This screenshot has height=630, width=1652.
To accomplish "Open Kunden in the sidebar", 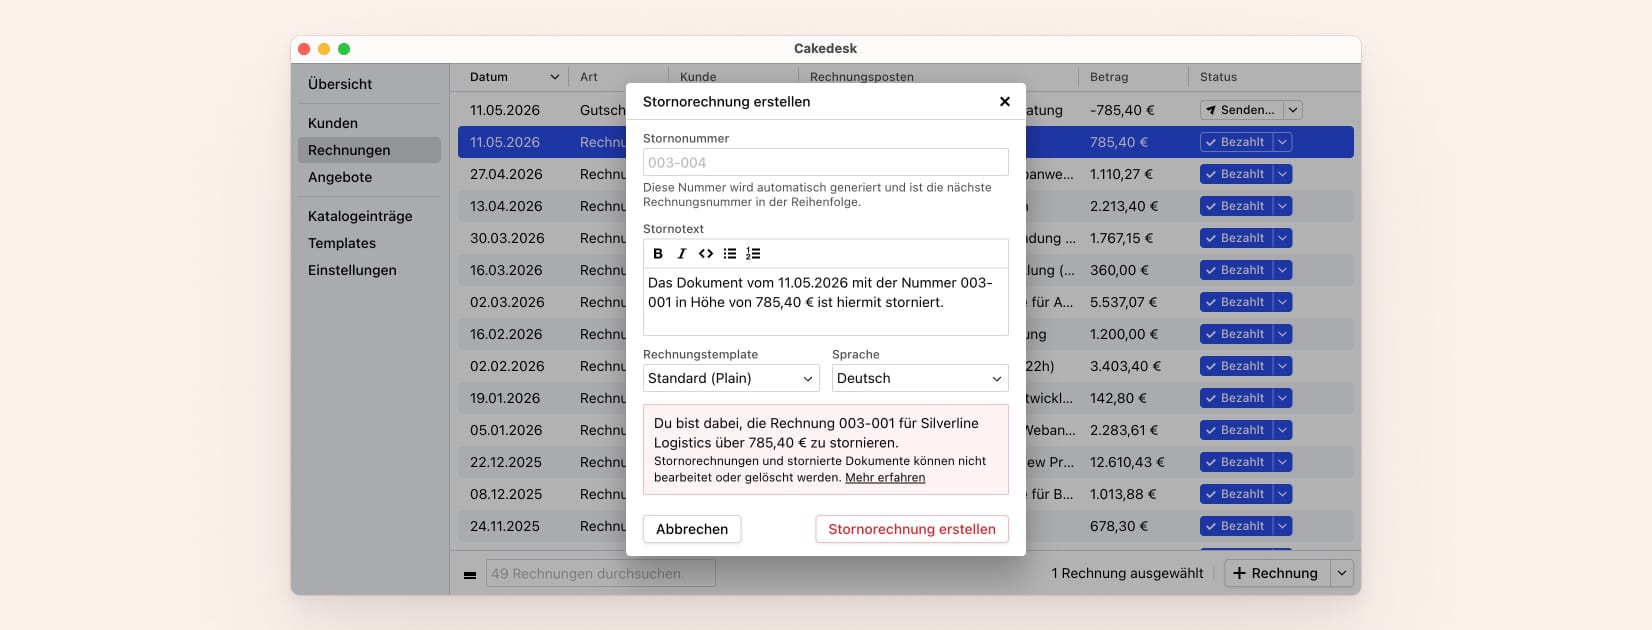I will [333, 123].
